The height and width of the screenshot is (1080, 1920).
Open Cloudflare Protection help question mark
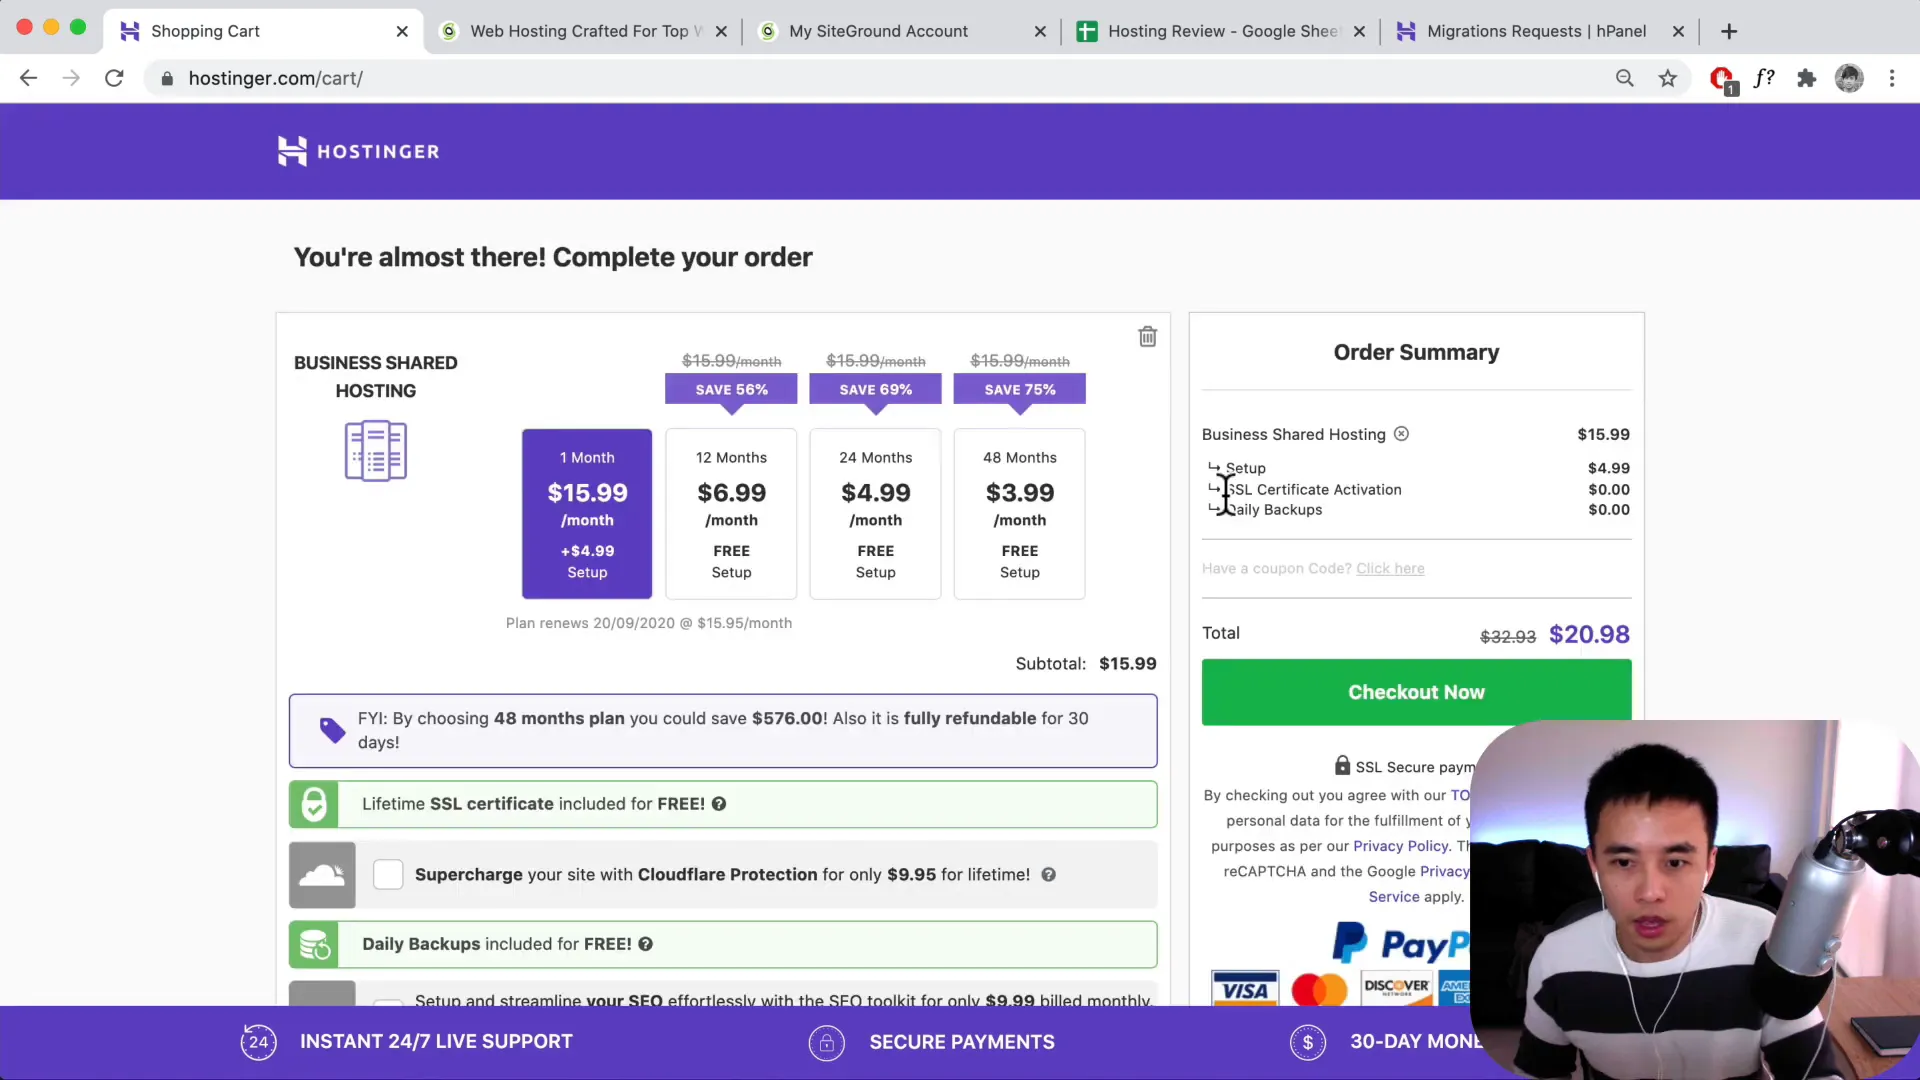click(x=1048, y=875)
